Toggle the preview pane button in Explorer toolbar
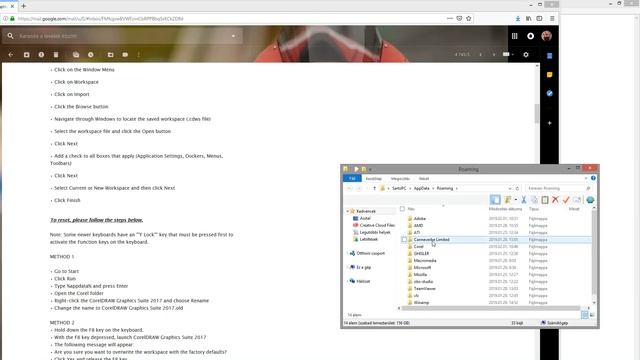This screenshot has width=640, height=360. pyautogui.click(x=495, y=200)
